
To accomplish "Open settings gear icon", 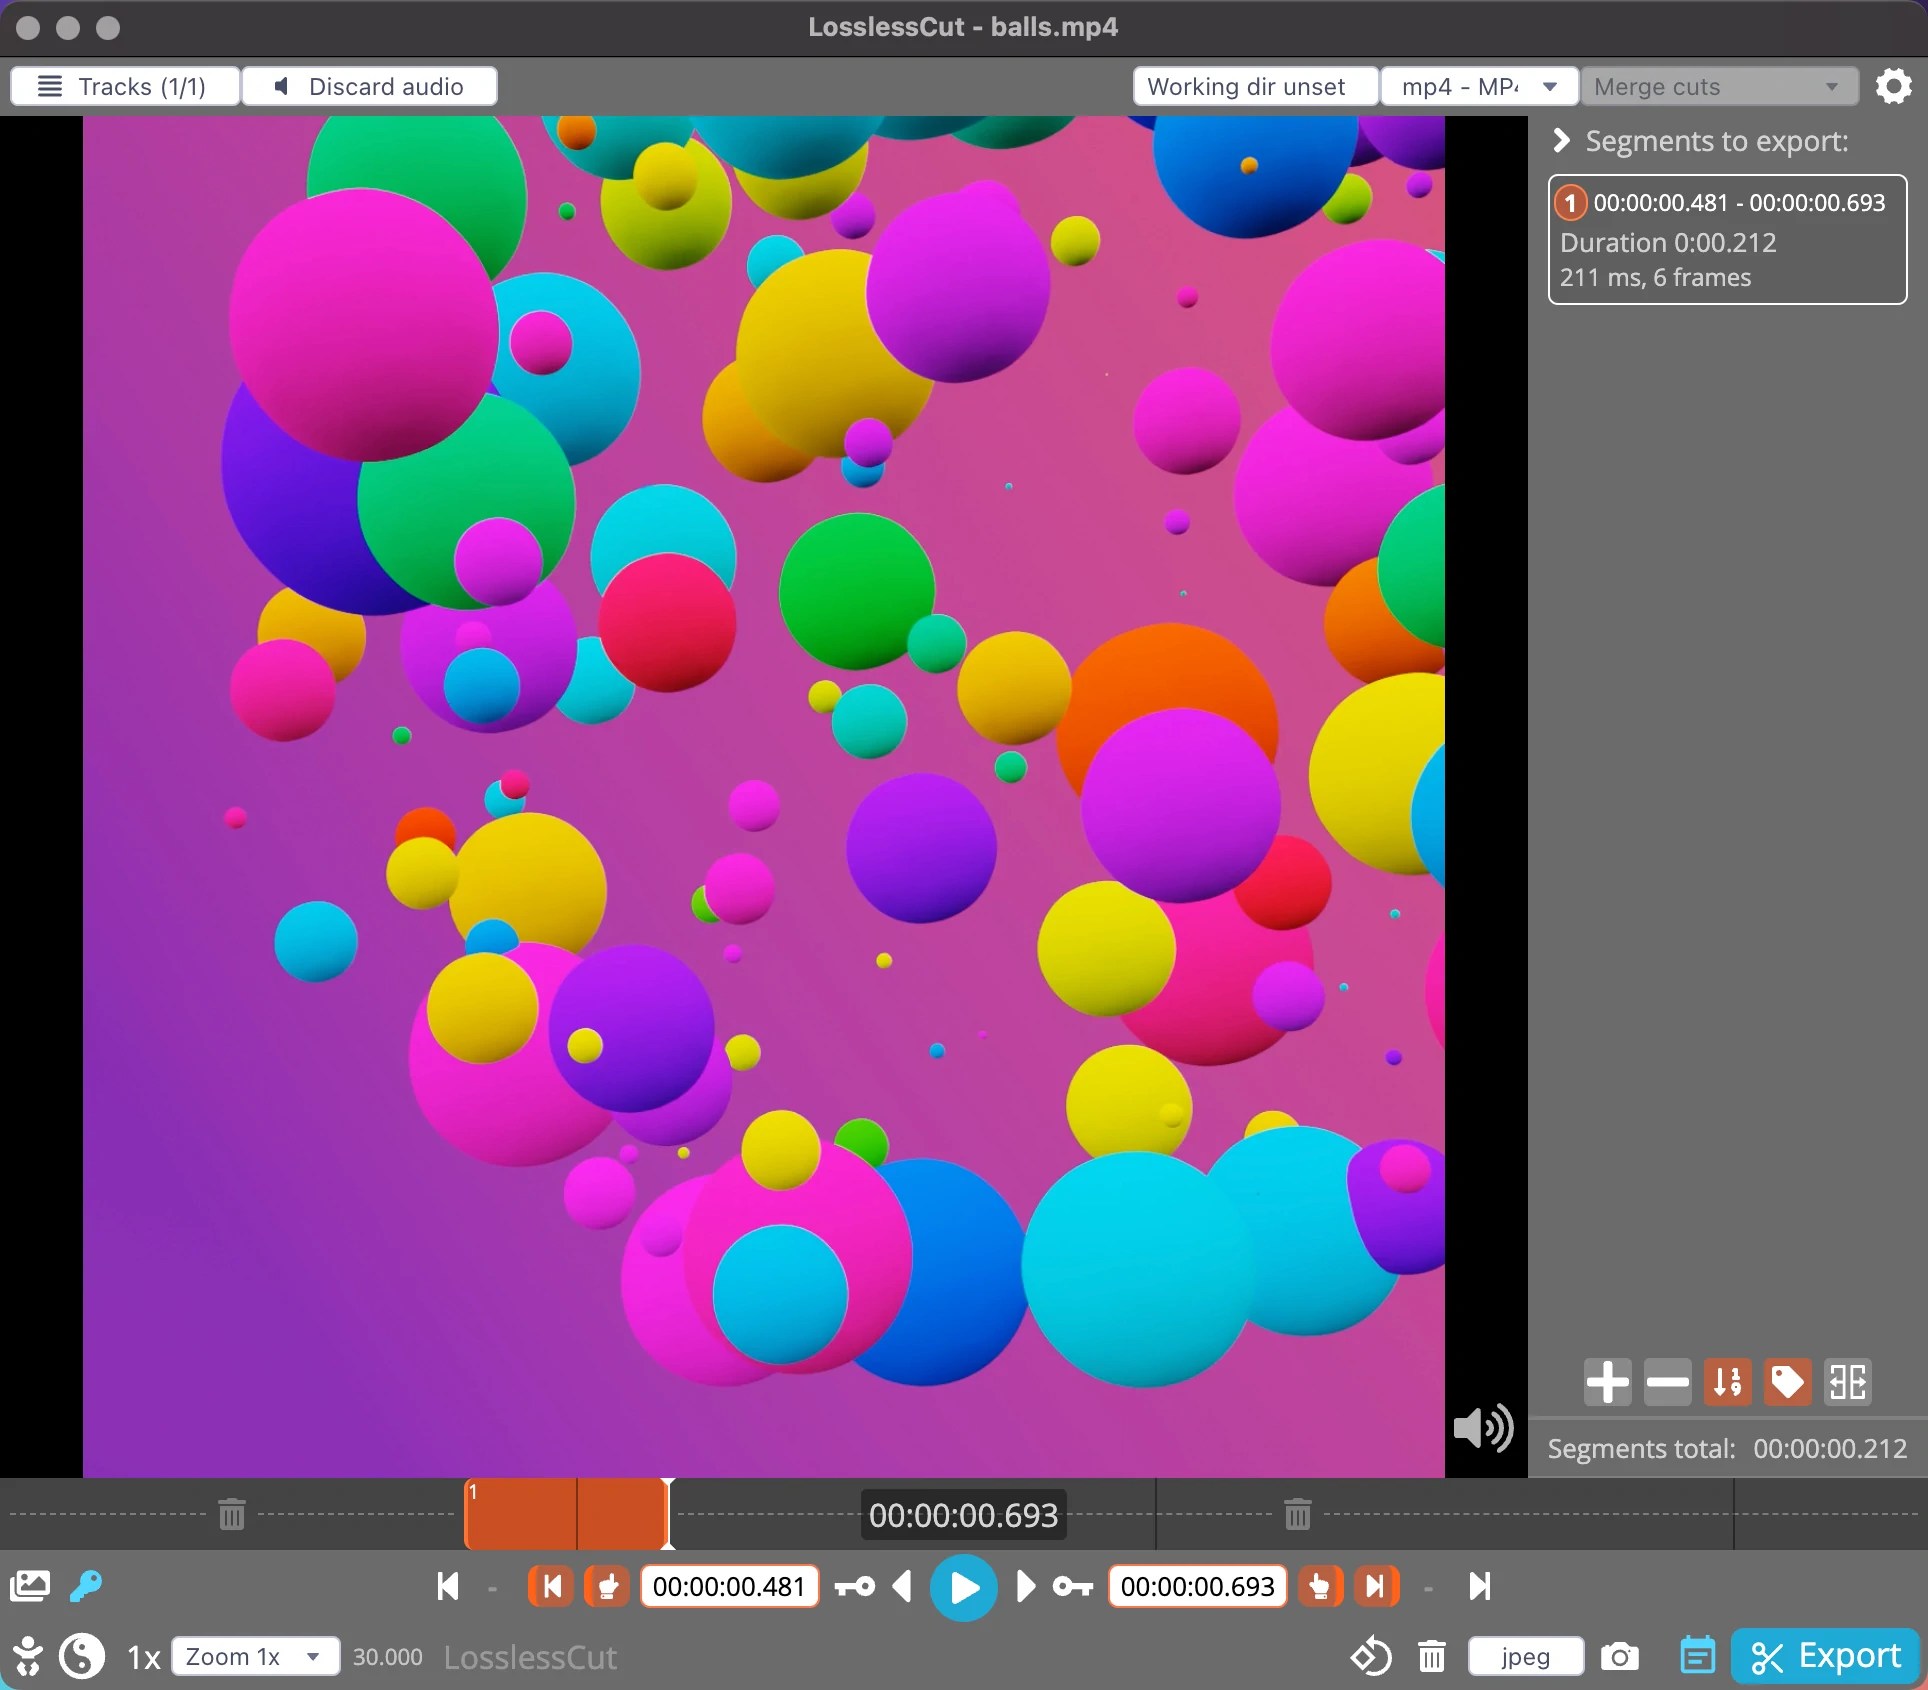I will (1893, 86).
